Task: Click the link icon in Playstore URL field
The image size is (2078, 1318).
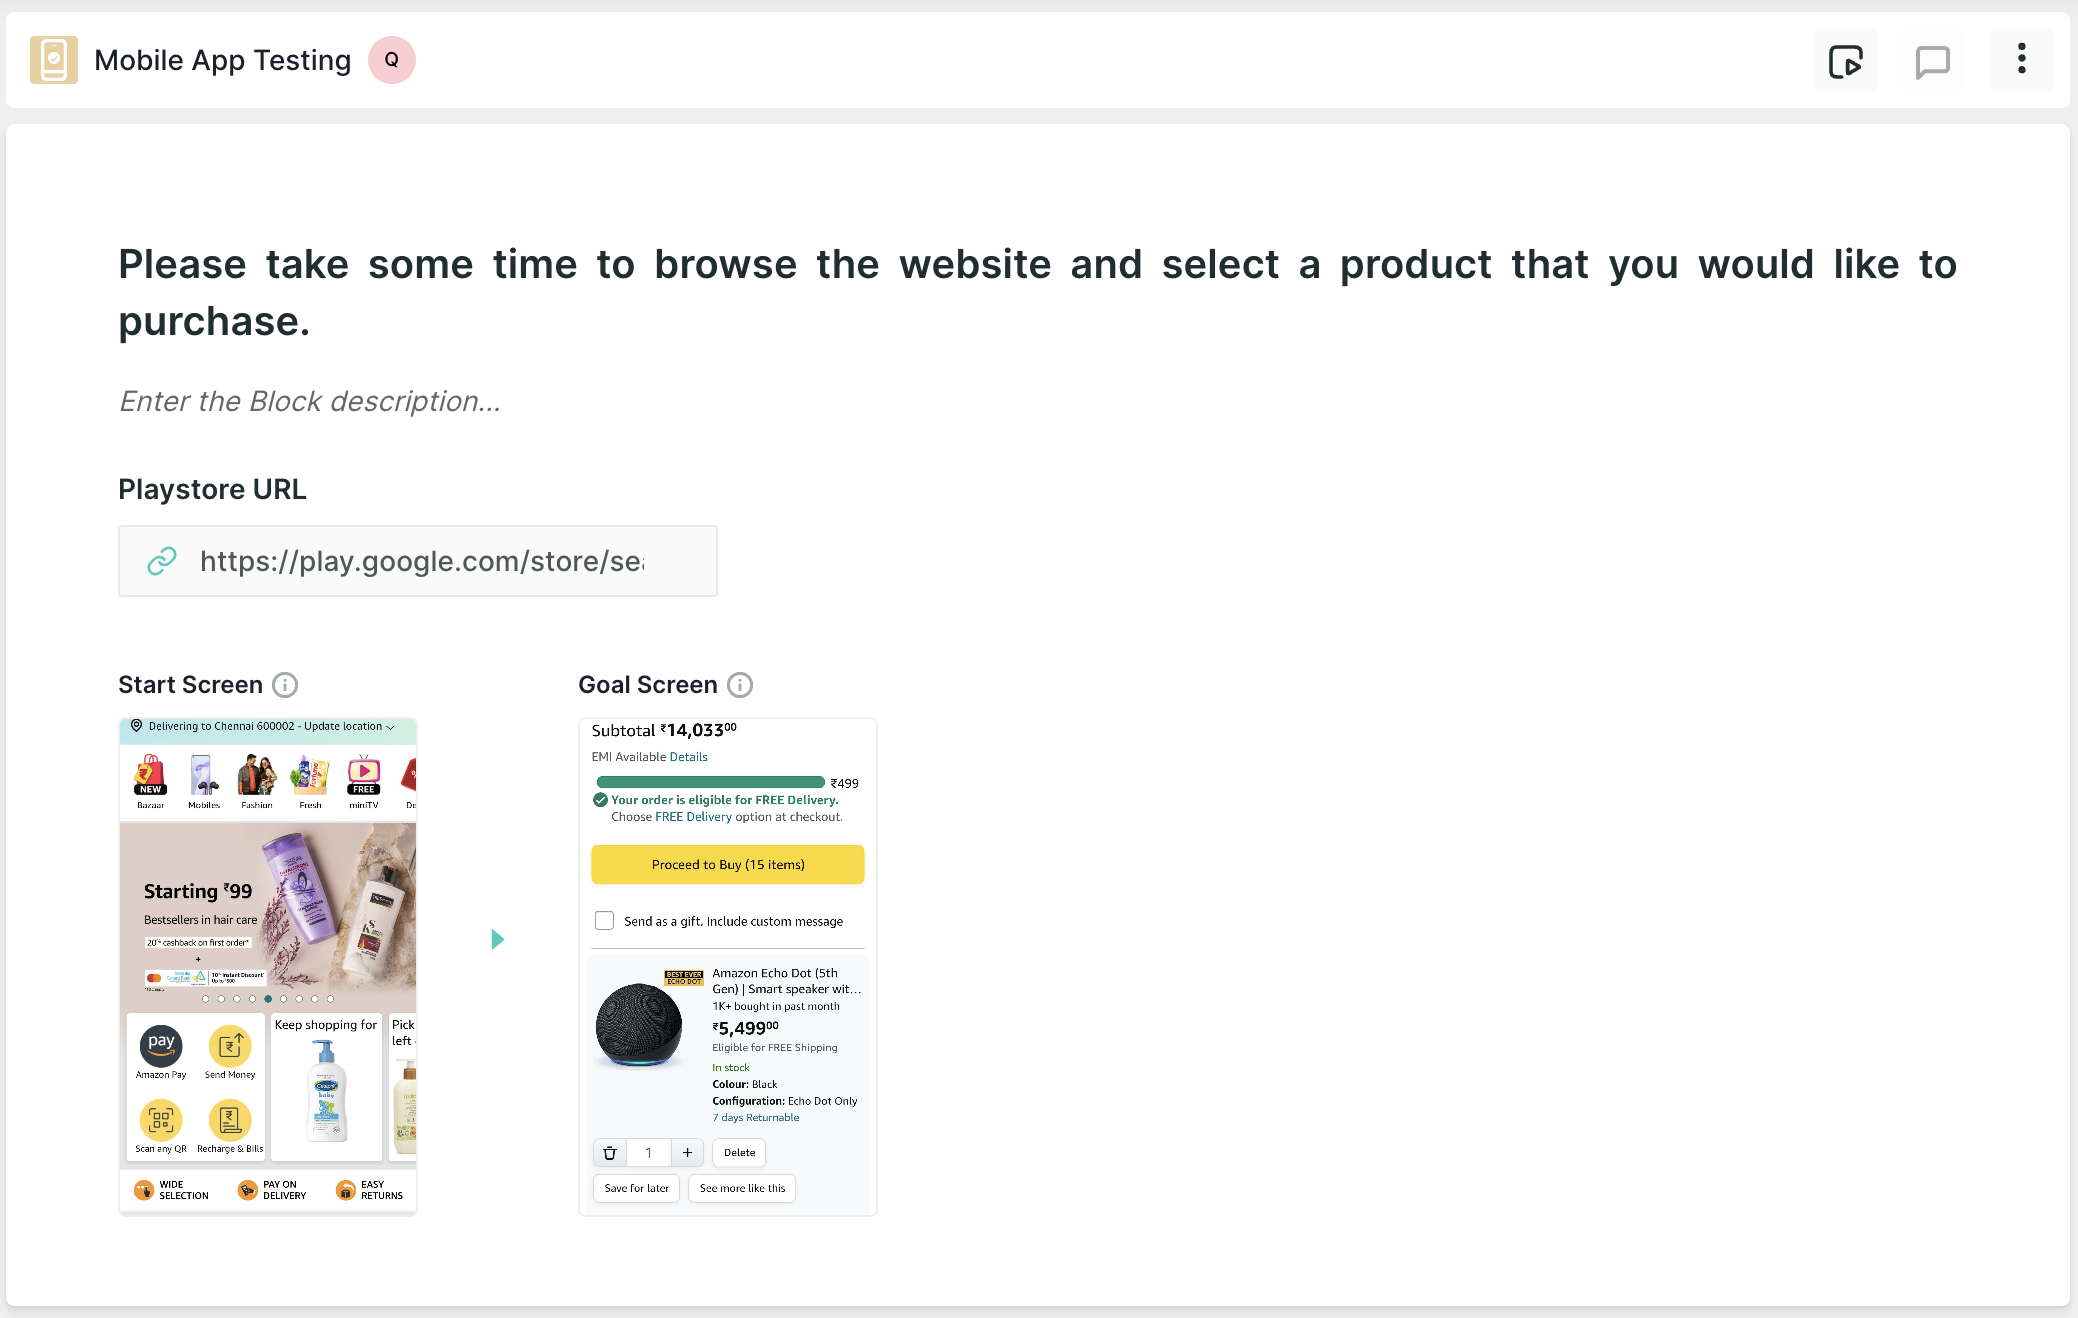Action: click(x=162, y=561)
